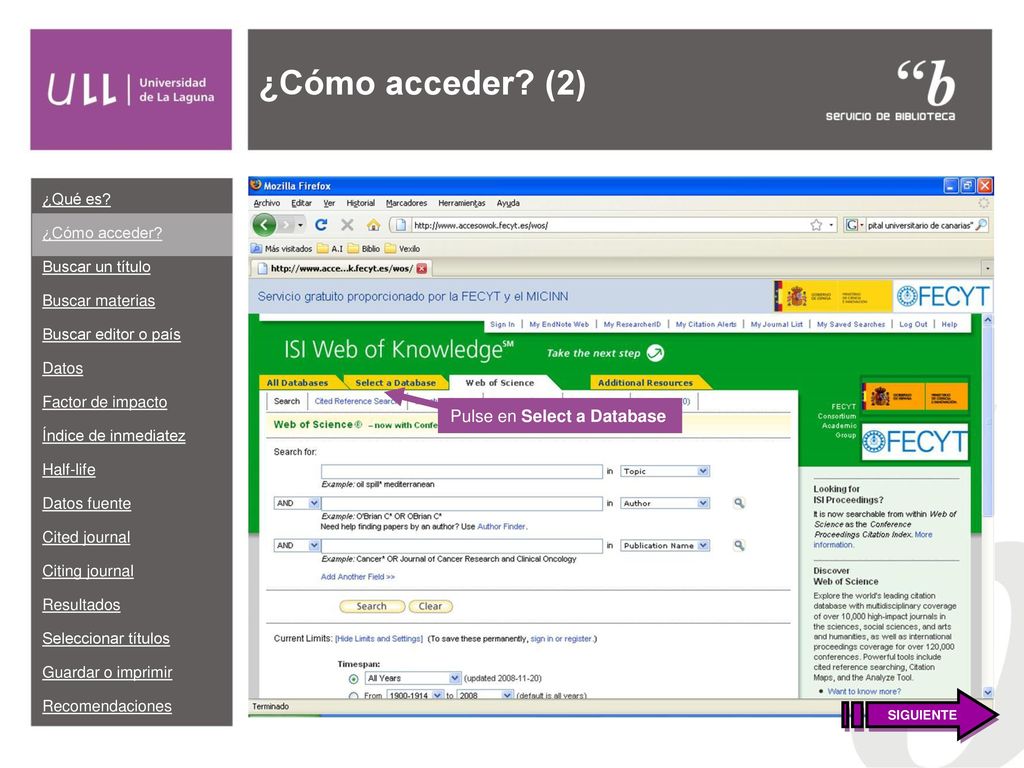Open the Topic field dropdown
Image resolution: width=1024 pixels, height=768 pixels.
tap(665, 471)
